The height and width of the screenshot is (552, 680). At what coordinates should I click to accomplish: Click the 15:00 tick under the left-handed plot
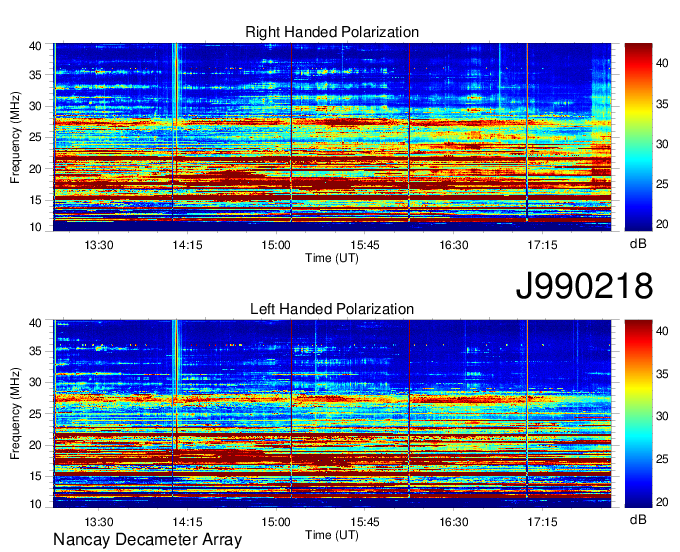tap(276, 521)
